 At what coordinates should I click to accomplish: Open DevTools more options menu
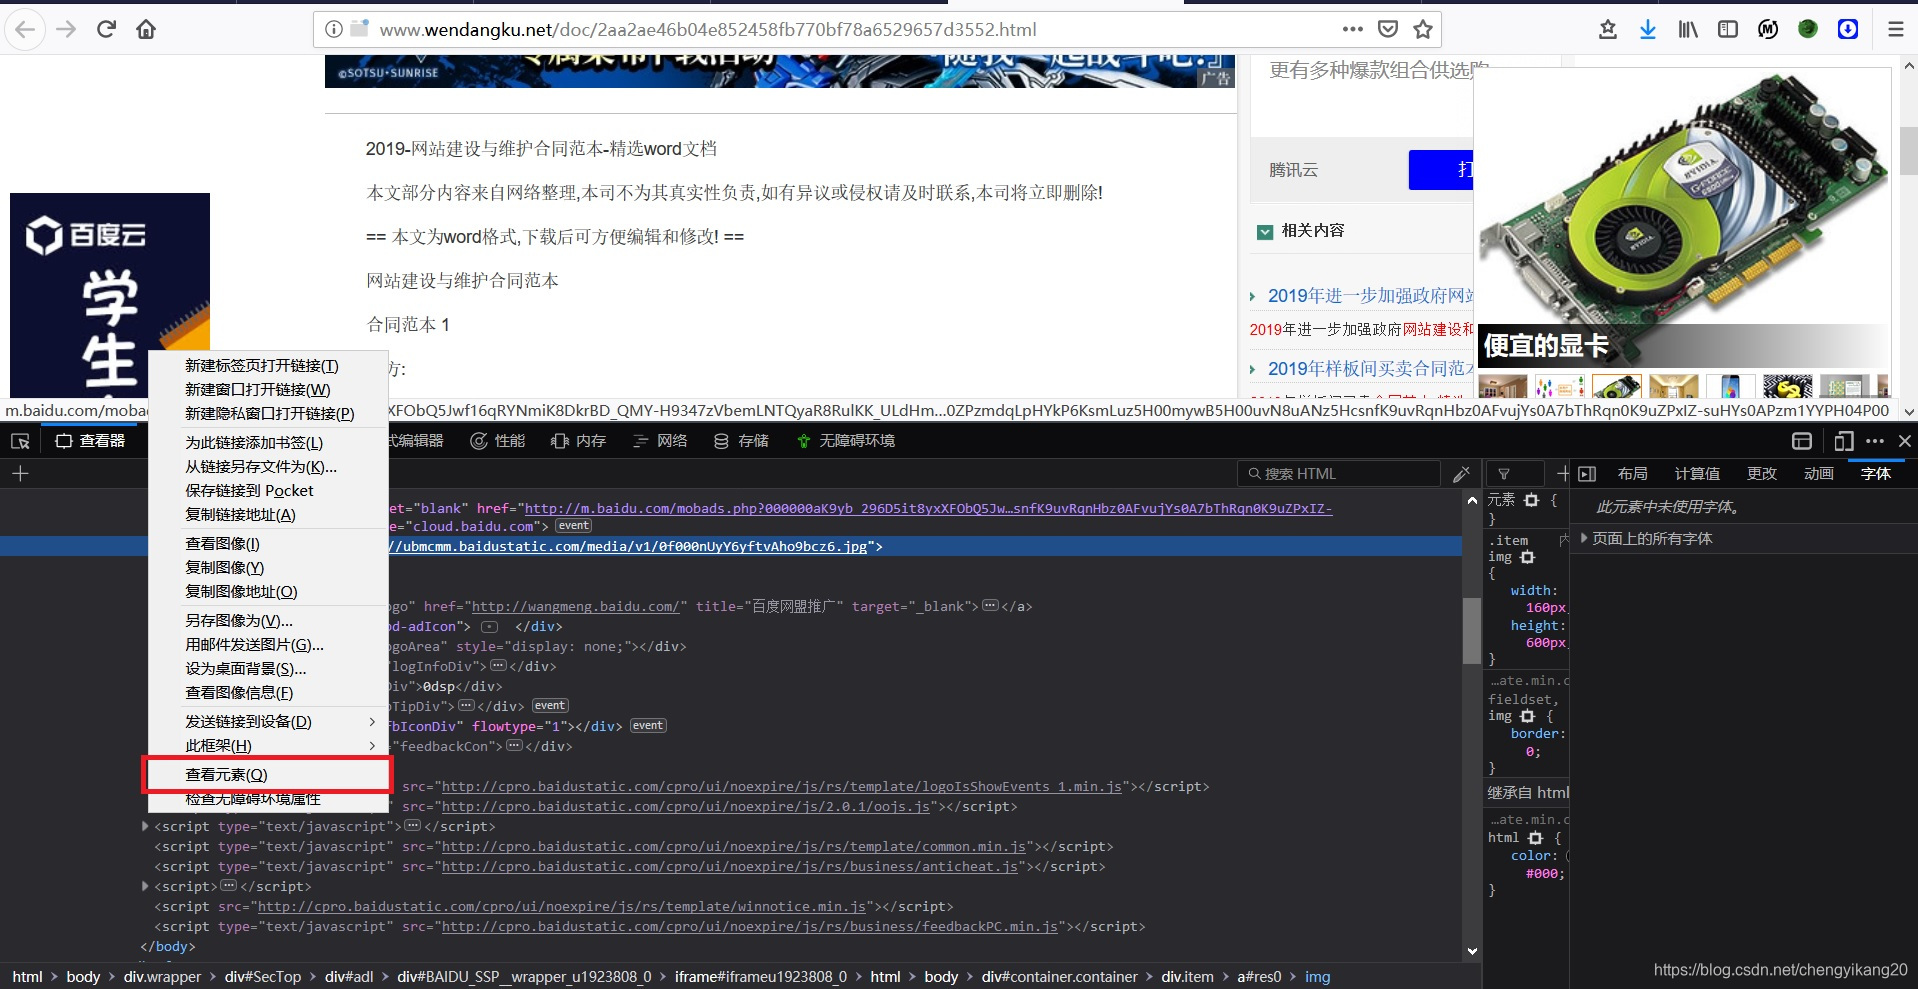[1875, 441]
